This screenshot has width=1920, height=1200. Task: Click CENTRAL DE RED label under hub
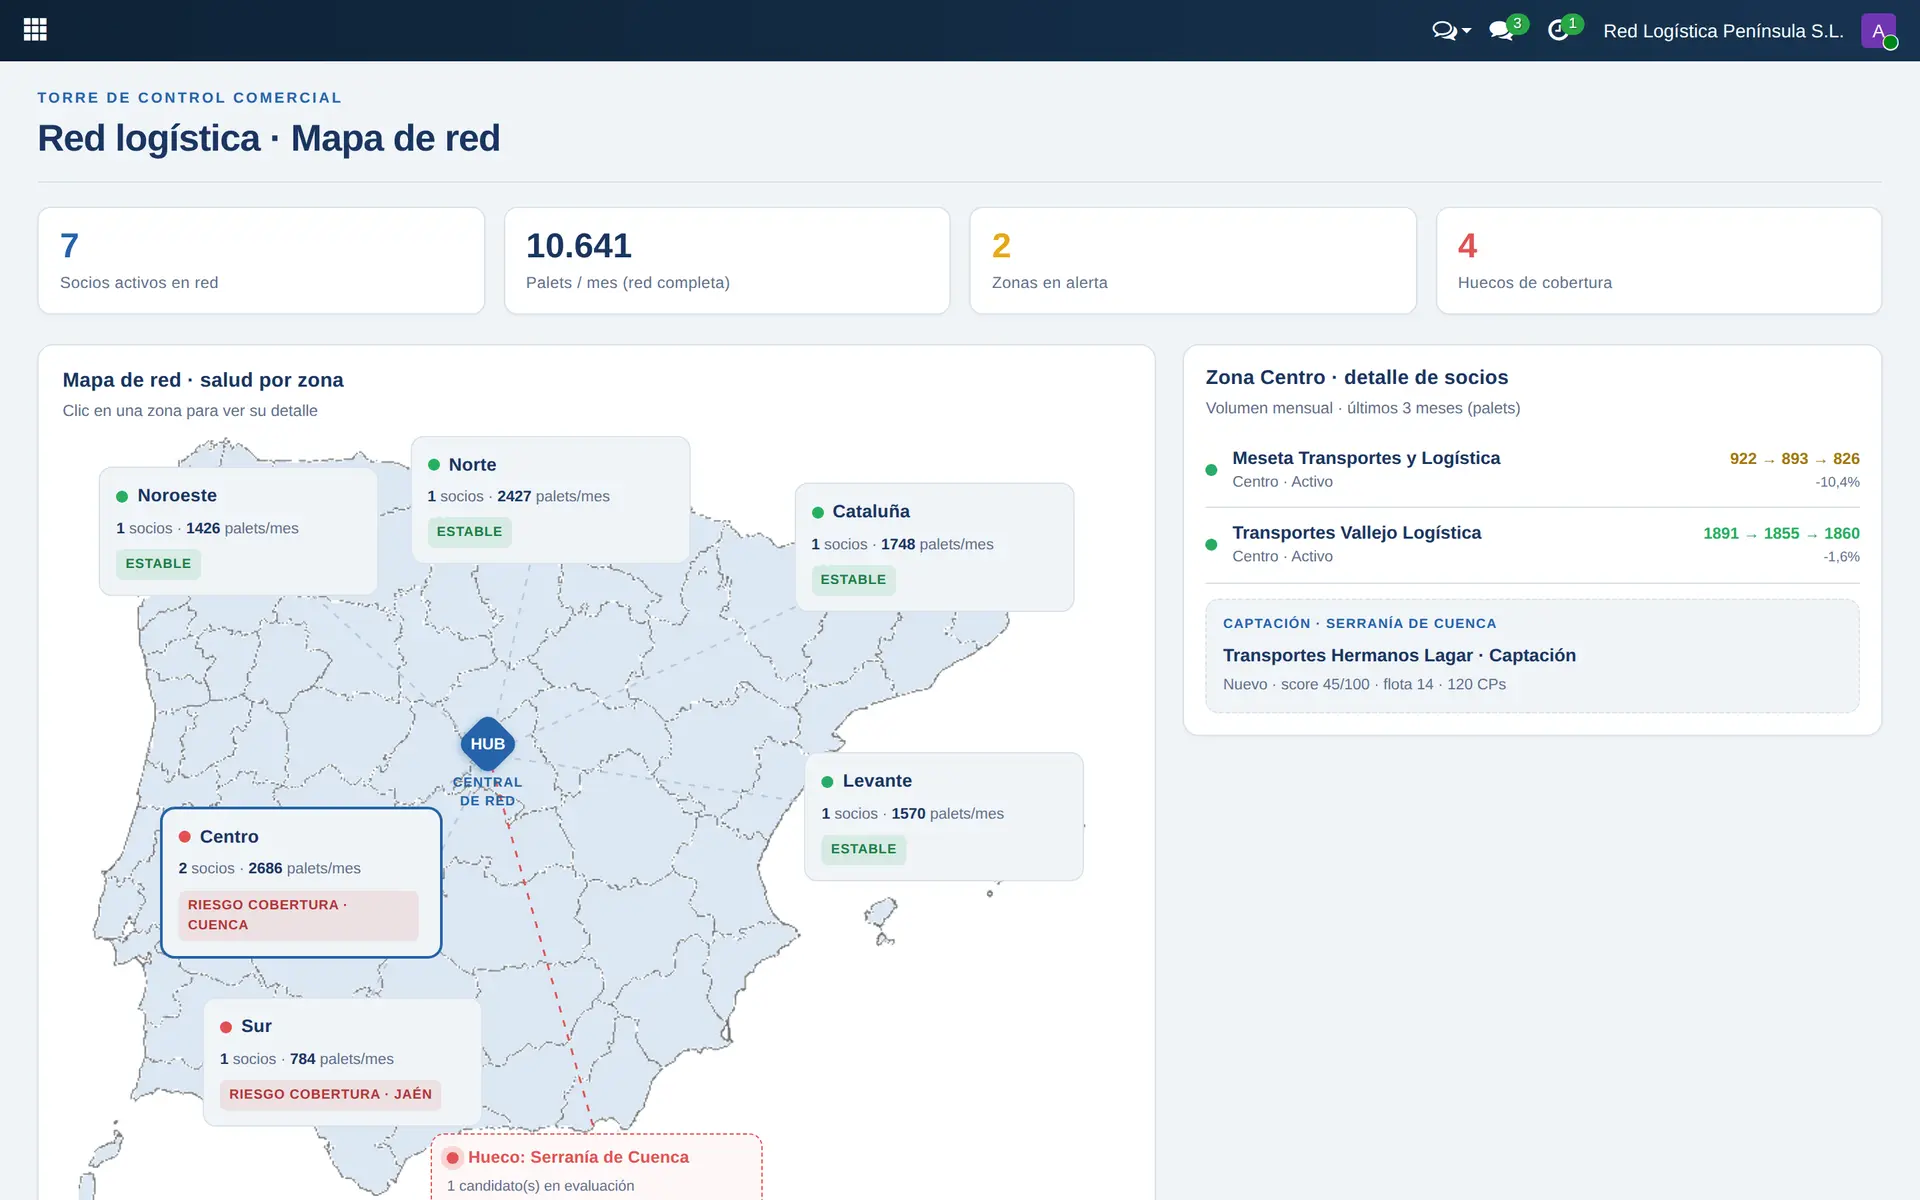[487, 791]
